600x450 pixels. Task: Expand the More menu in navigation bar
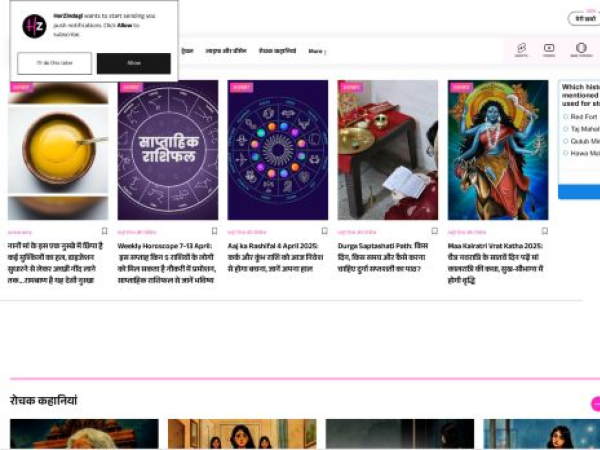pos(317,51)
